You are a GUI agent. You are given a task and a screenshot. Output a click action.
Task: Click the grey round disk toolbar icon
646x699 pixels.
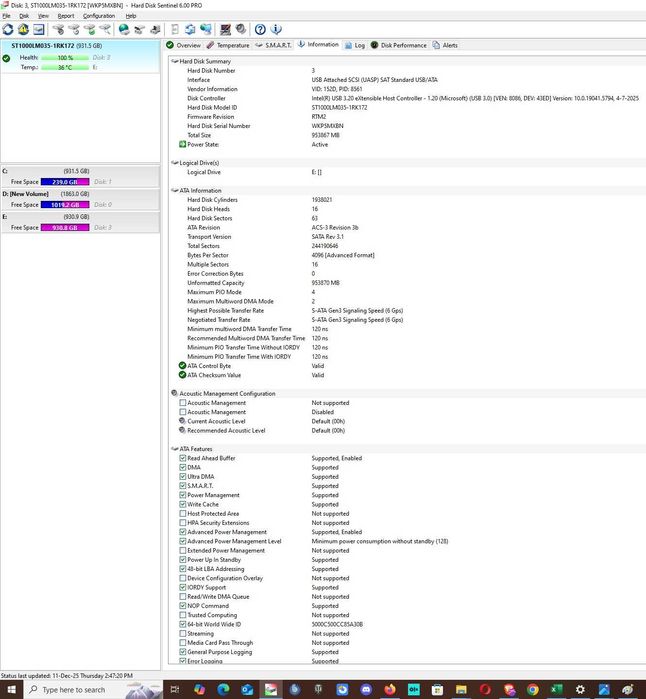(241, 29)
